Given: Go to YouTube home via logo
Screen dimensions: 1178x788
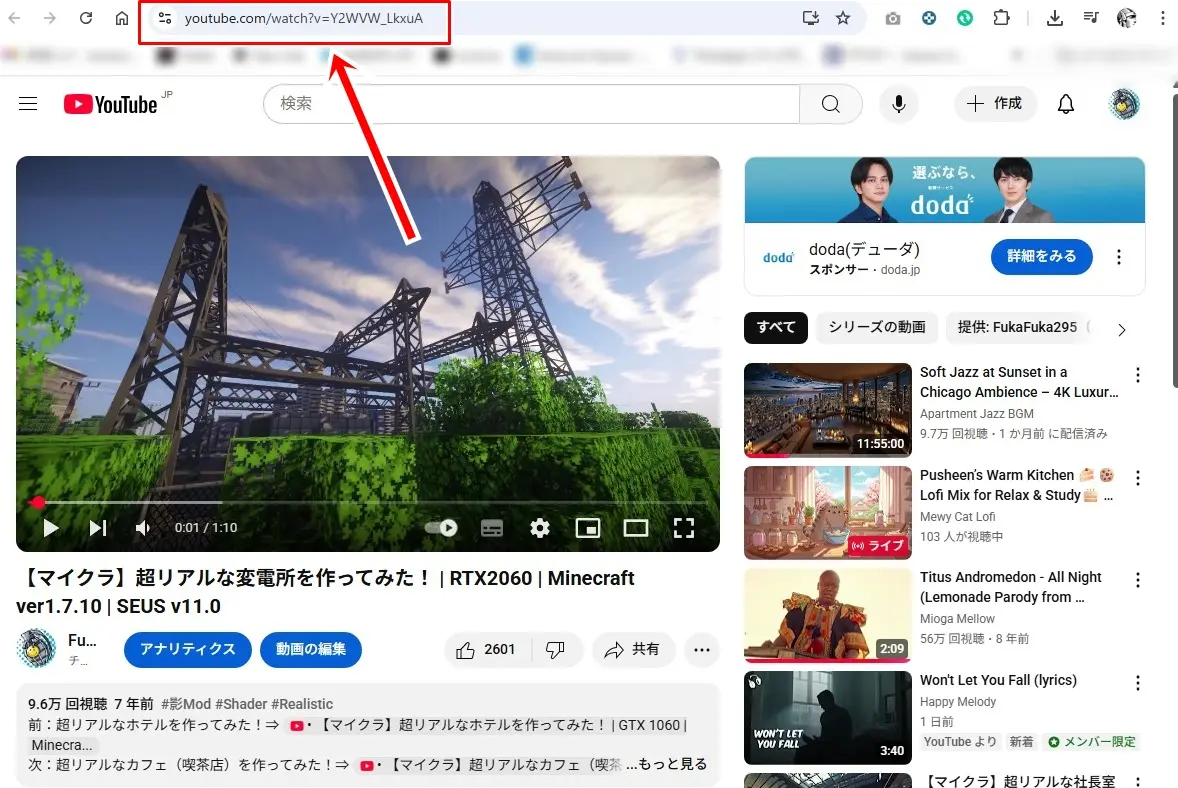Looking at the screenshot, I should [x=111, y=104].
